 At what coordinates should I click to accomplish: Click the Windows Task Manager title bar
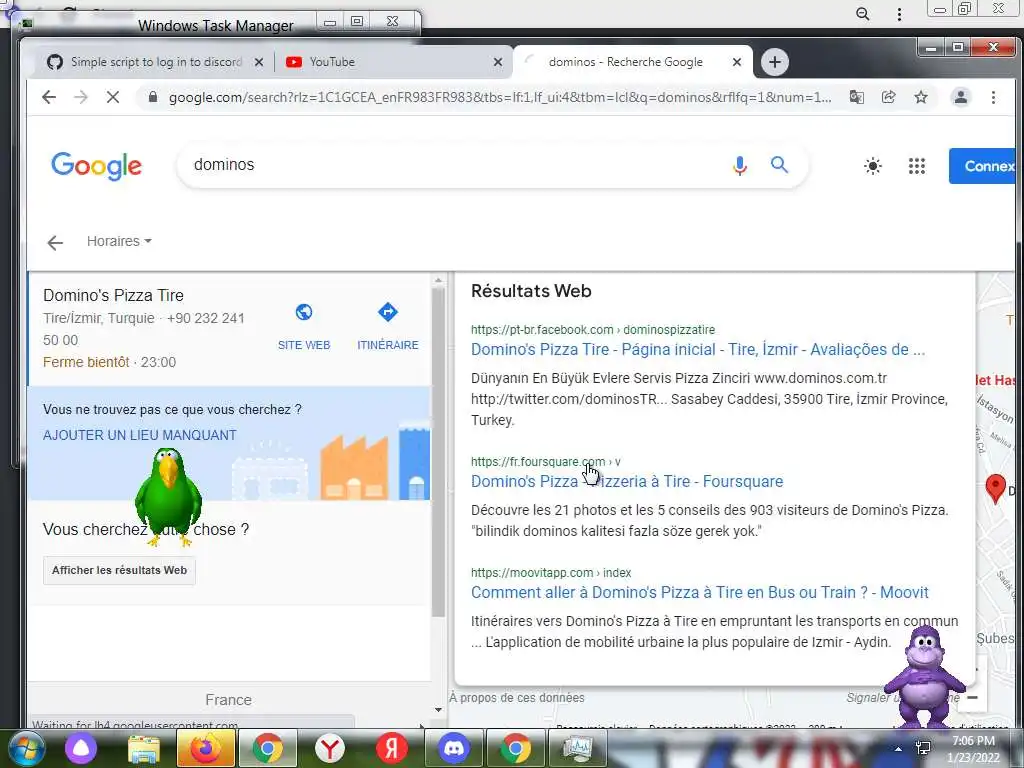216,26
